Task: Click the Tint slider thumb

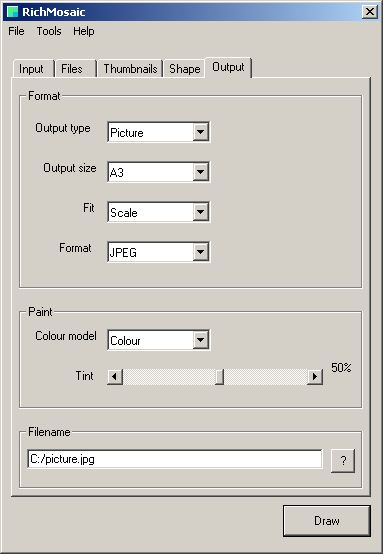Action: (219, 377)
